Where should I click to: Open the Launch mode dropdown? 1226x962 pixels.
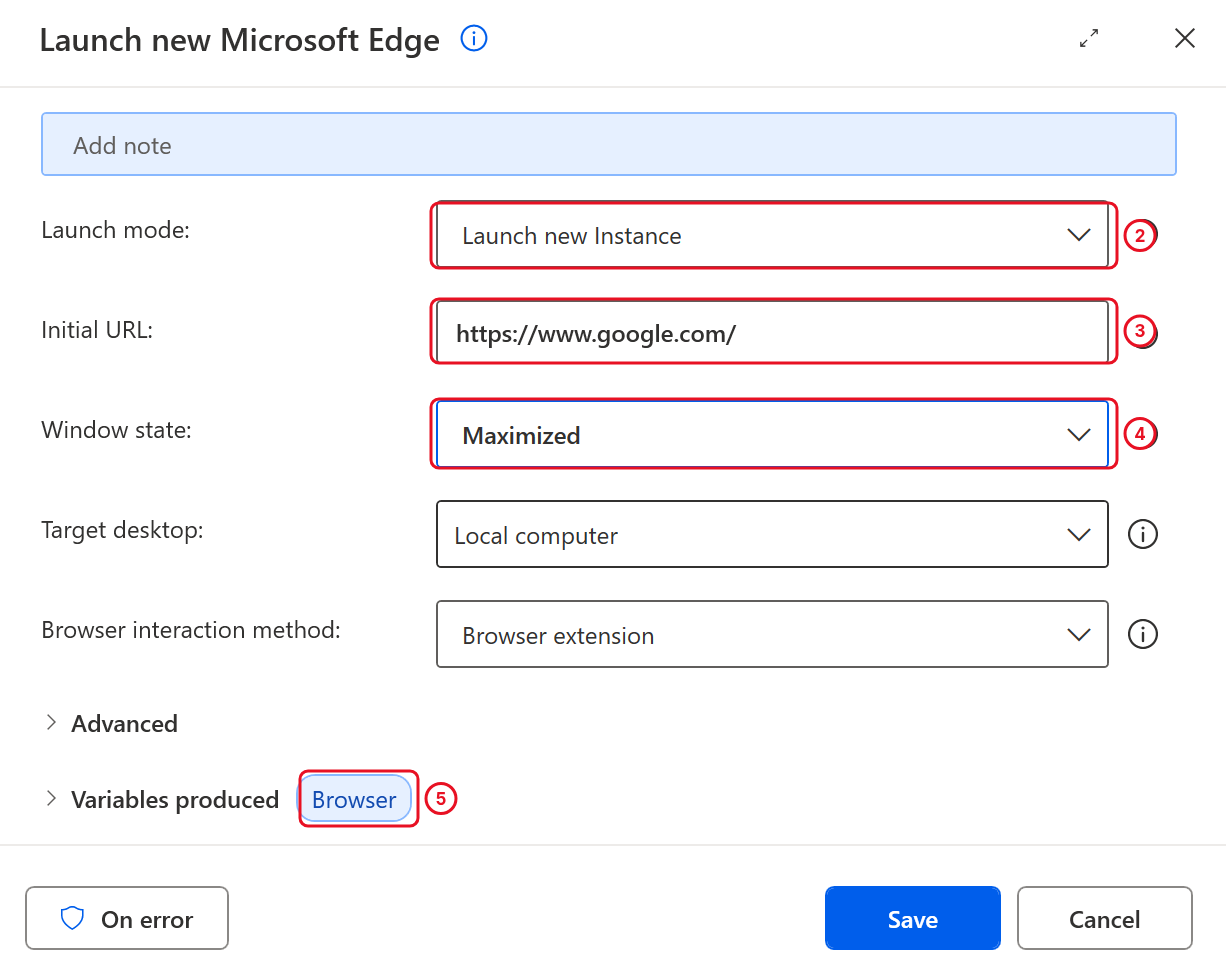tap(772, 235)
